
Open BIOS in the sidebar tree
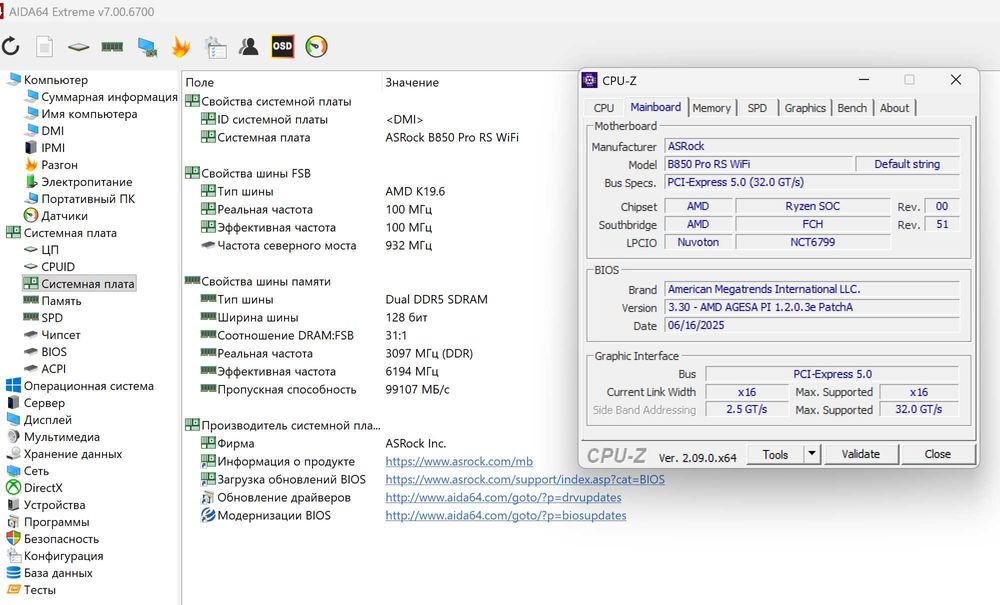(x=54, y=352)
